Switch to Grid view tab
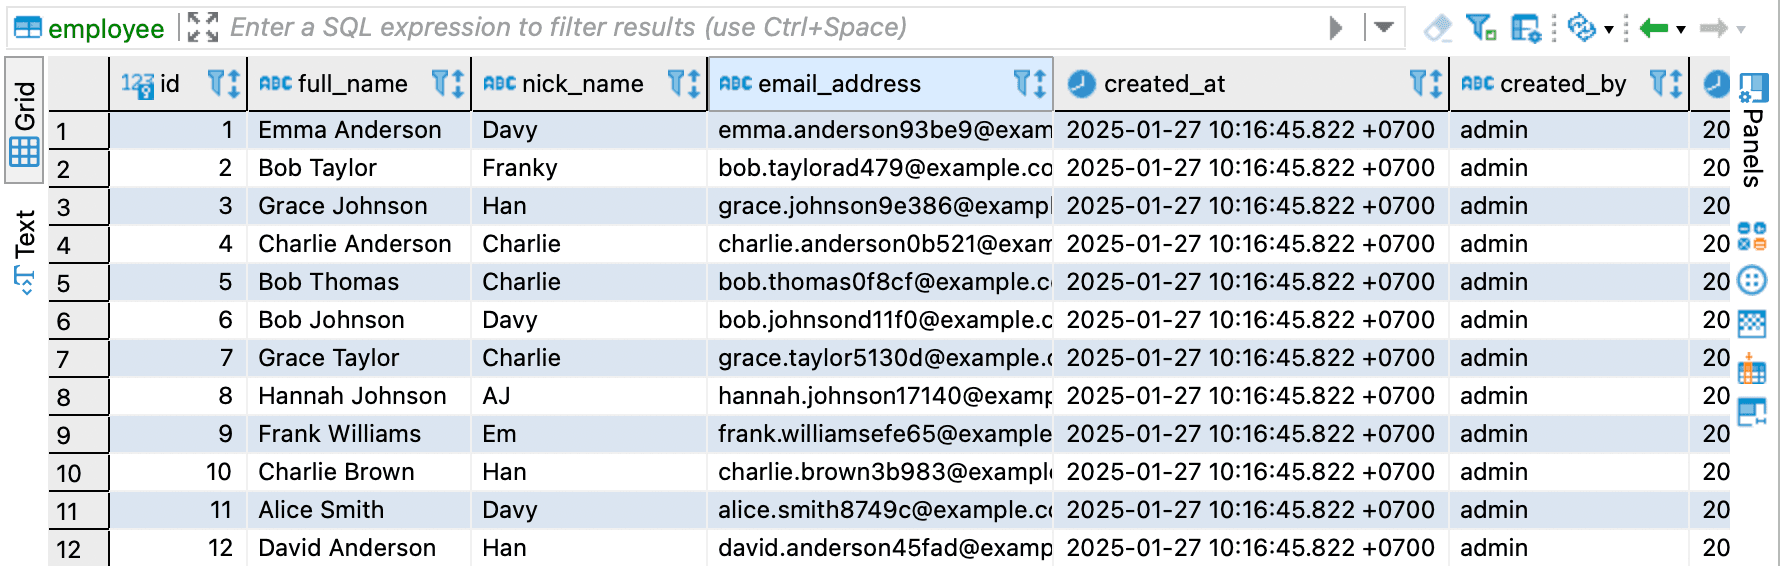The width and height of the screenshot is (1780, 566). pyautogui.click(x=25, y=120)
